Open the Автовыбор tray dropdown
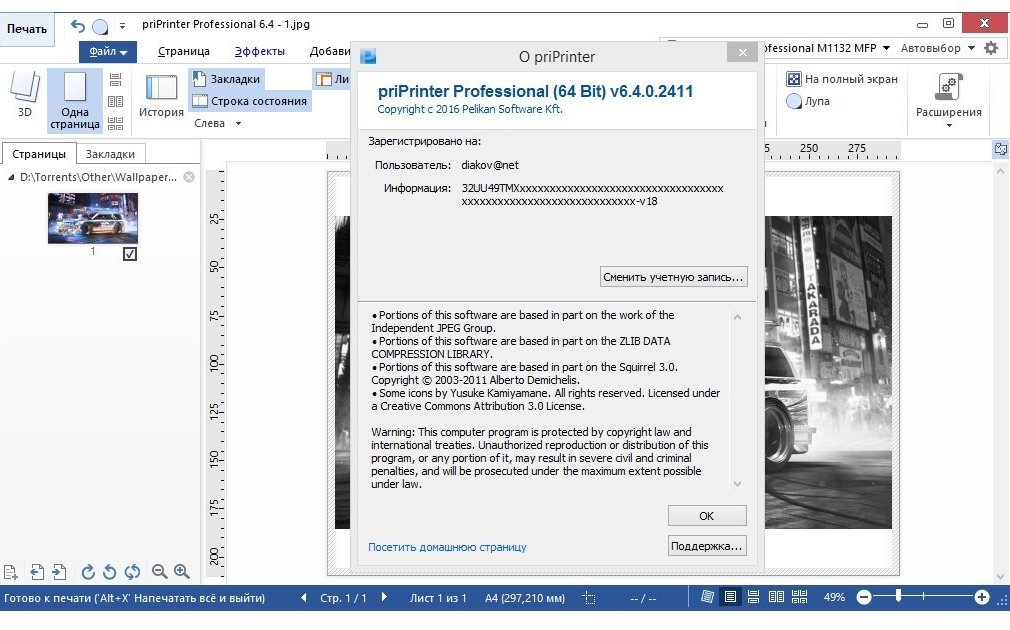Screen dimensions: 1010x630 [x=937, y=48]
